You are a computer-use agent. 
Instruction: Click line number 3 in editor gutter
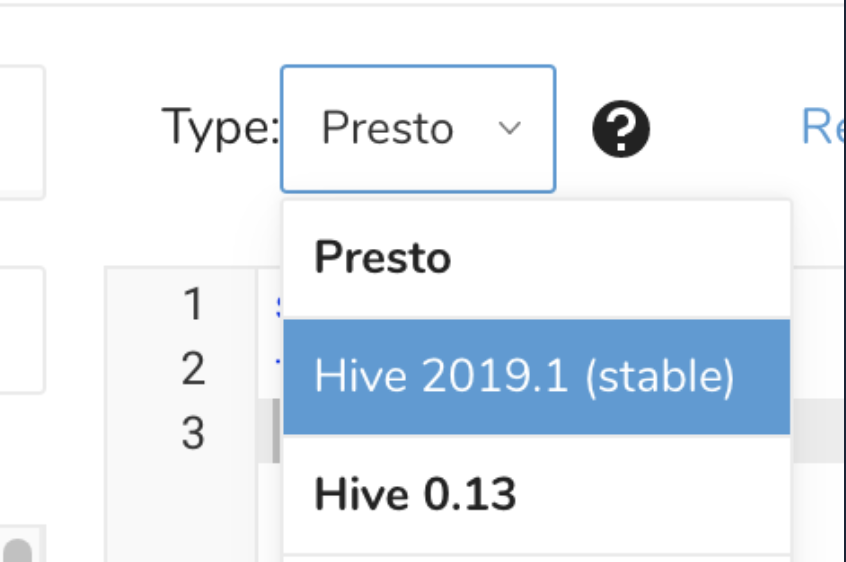[x=193, y=434]
